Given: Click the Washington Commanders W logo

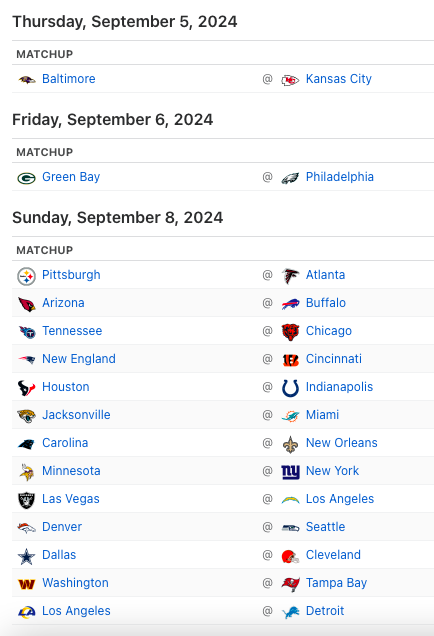Looking at the screenshot, I should (x=27, y=584).
